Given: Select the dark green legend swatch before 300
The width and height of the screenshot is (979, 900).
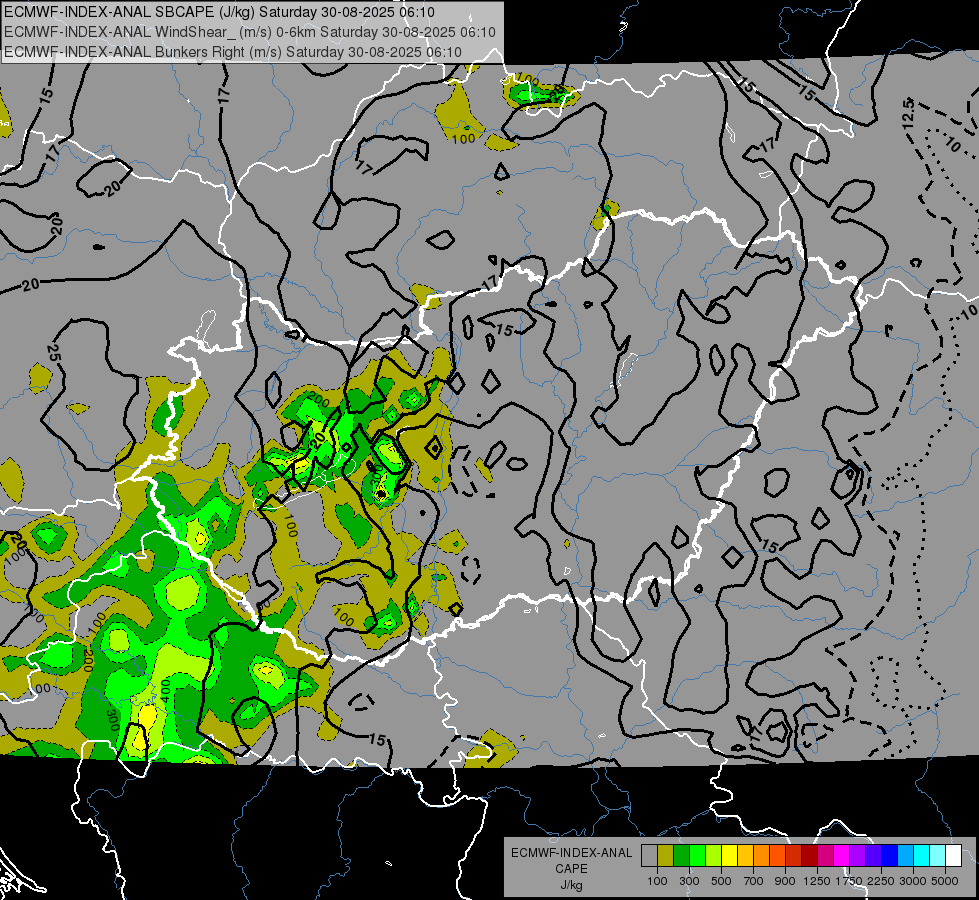Looking at the screenshot, I should point(681,855).
